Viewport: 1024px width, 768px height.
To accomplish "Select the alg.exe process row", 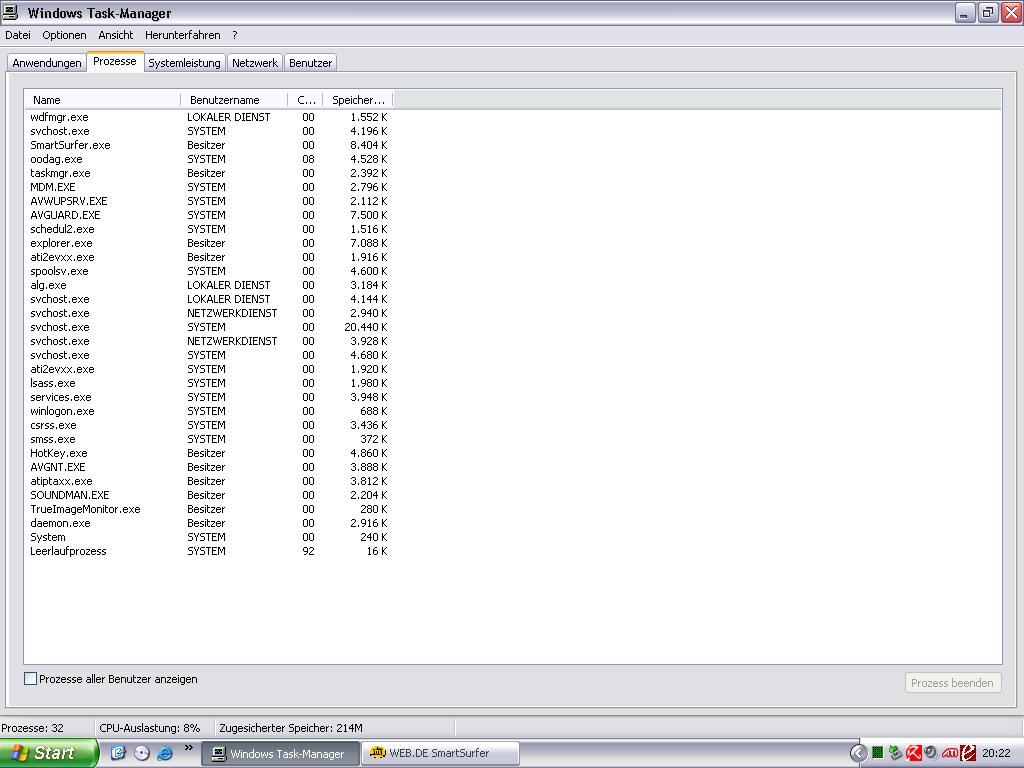I will (x=208, y=285).
